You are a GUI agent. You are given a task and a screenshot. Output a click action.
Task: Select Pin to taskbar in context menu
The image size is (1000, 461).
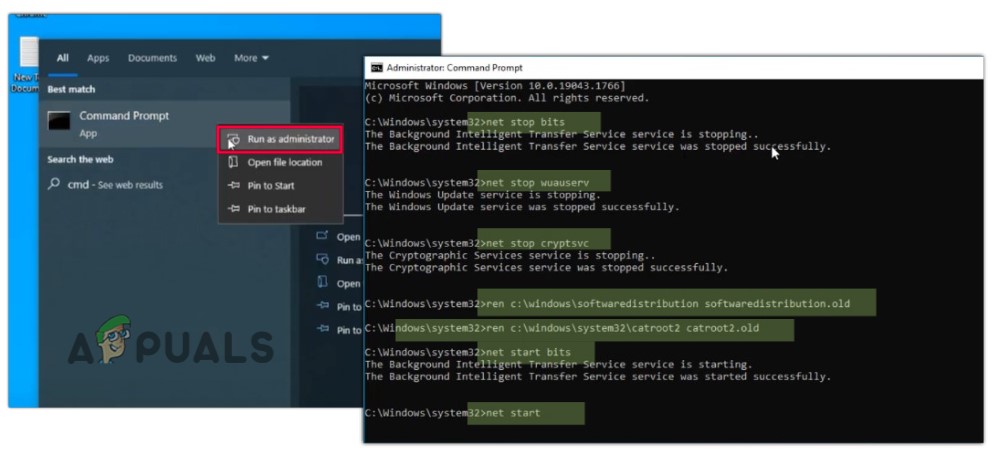point(280,209)
